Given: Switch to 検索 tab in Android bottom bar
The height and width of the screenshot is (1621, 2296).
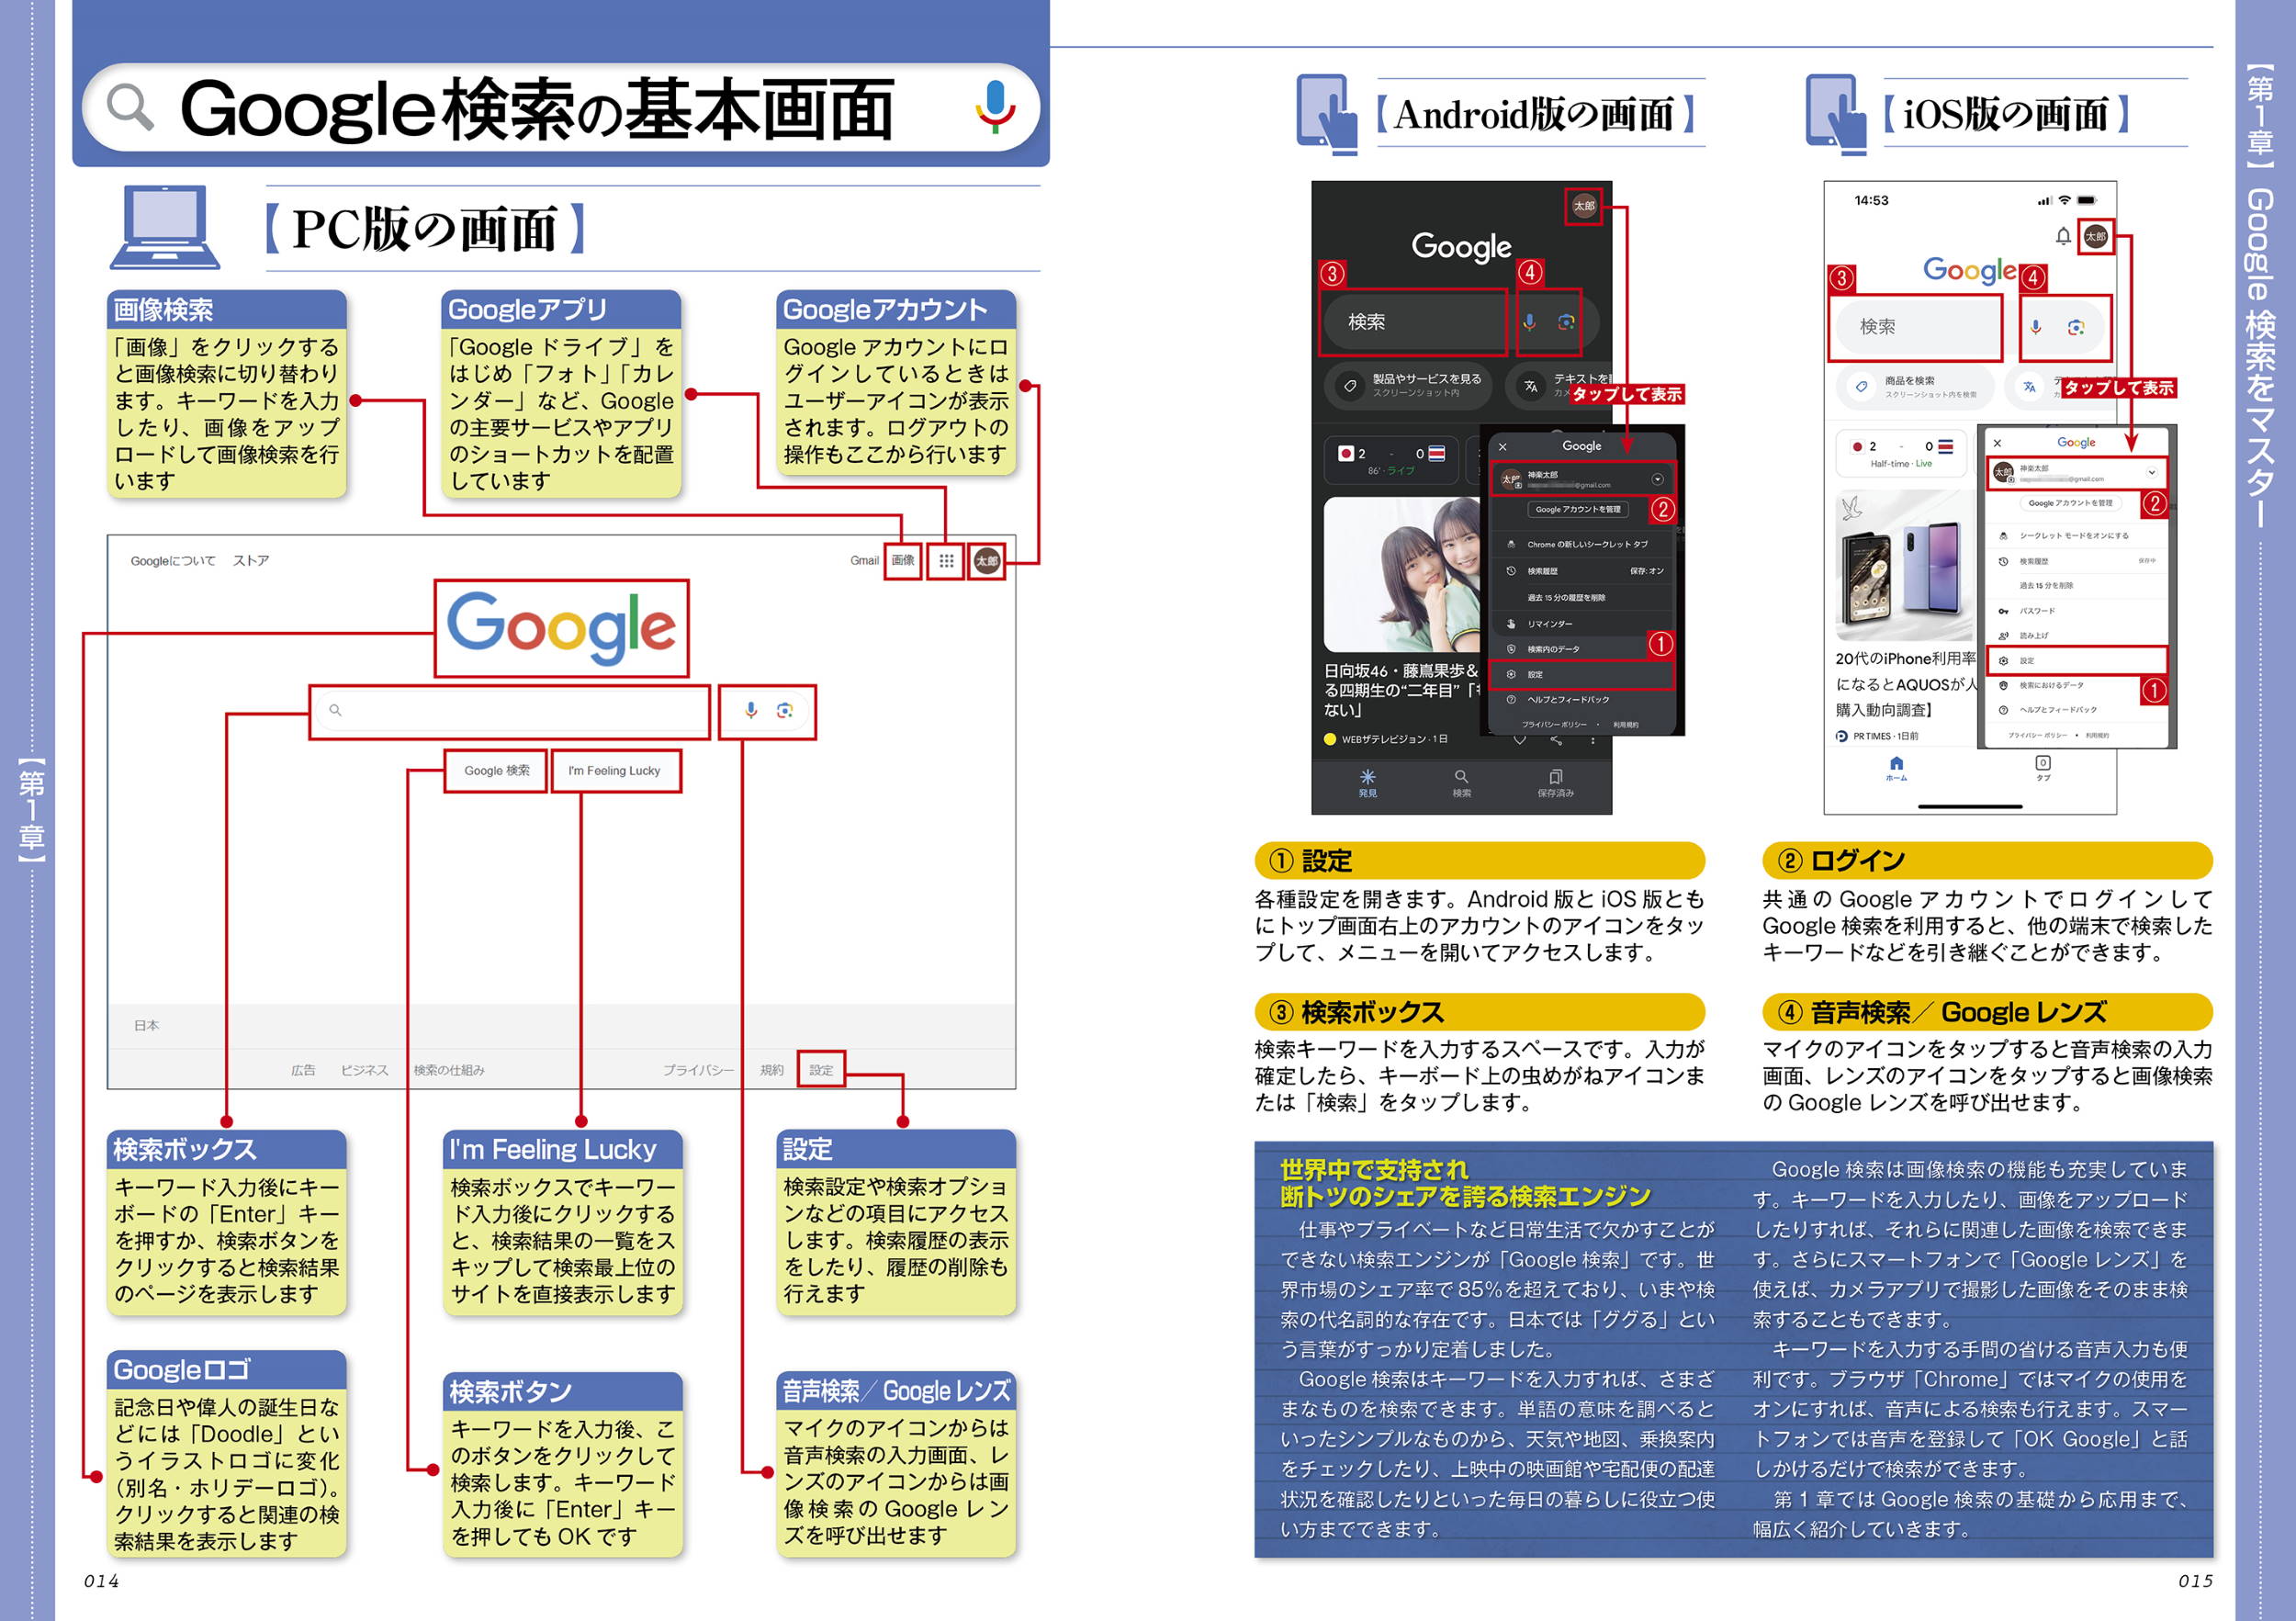Looking at the screenshot, I should (x=1461, y=783).
